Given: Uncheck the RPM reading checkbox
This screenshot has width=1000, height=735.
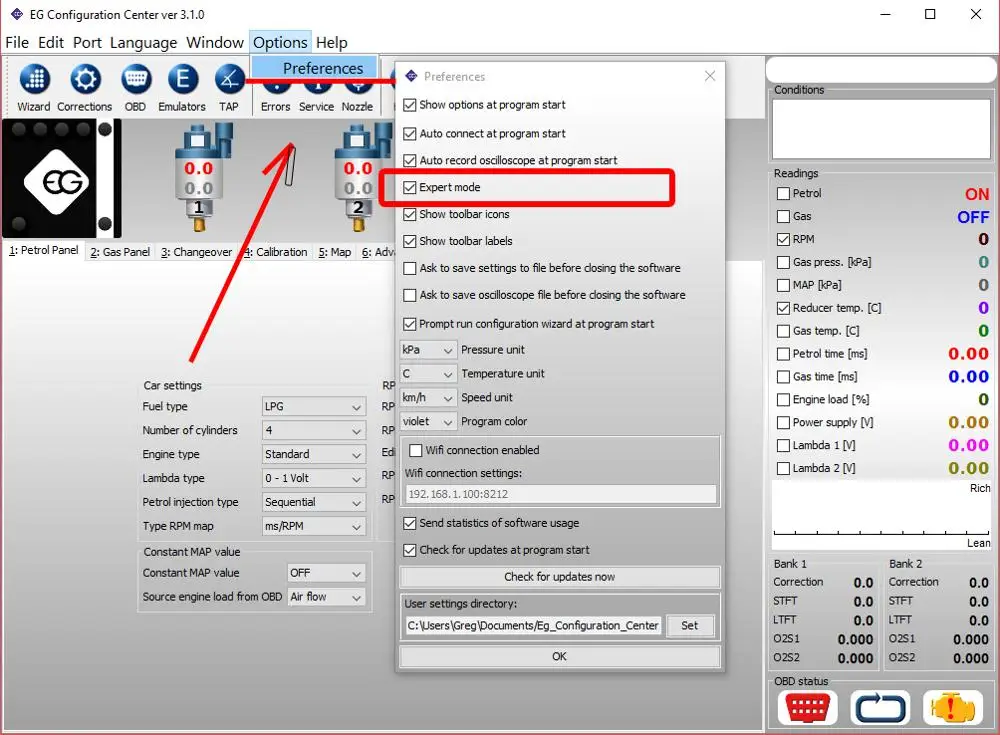Looking at the screenshot, I should (783, 239).
